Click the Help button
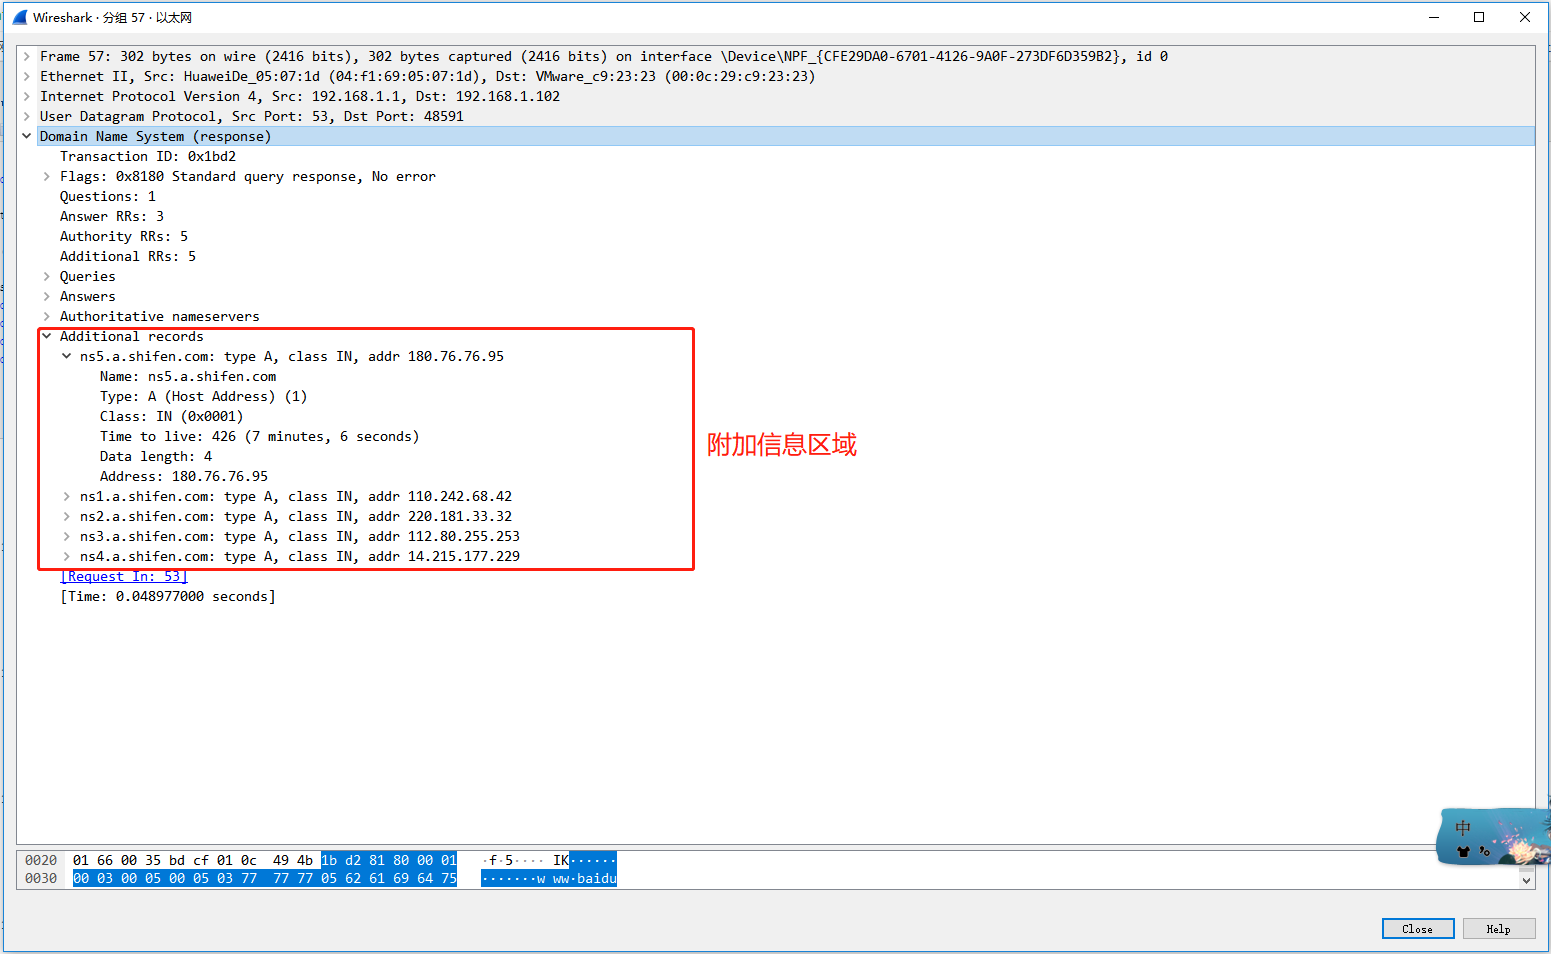 pos(1498,929)
